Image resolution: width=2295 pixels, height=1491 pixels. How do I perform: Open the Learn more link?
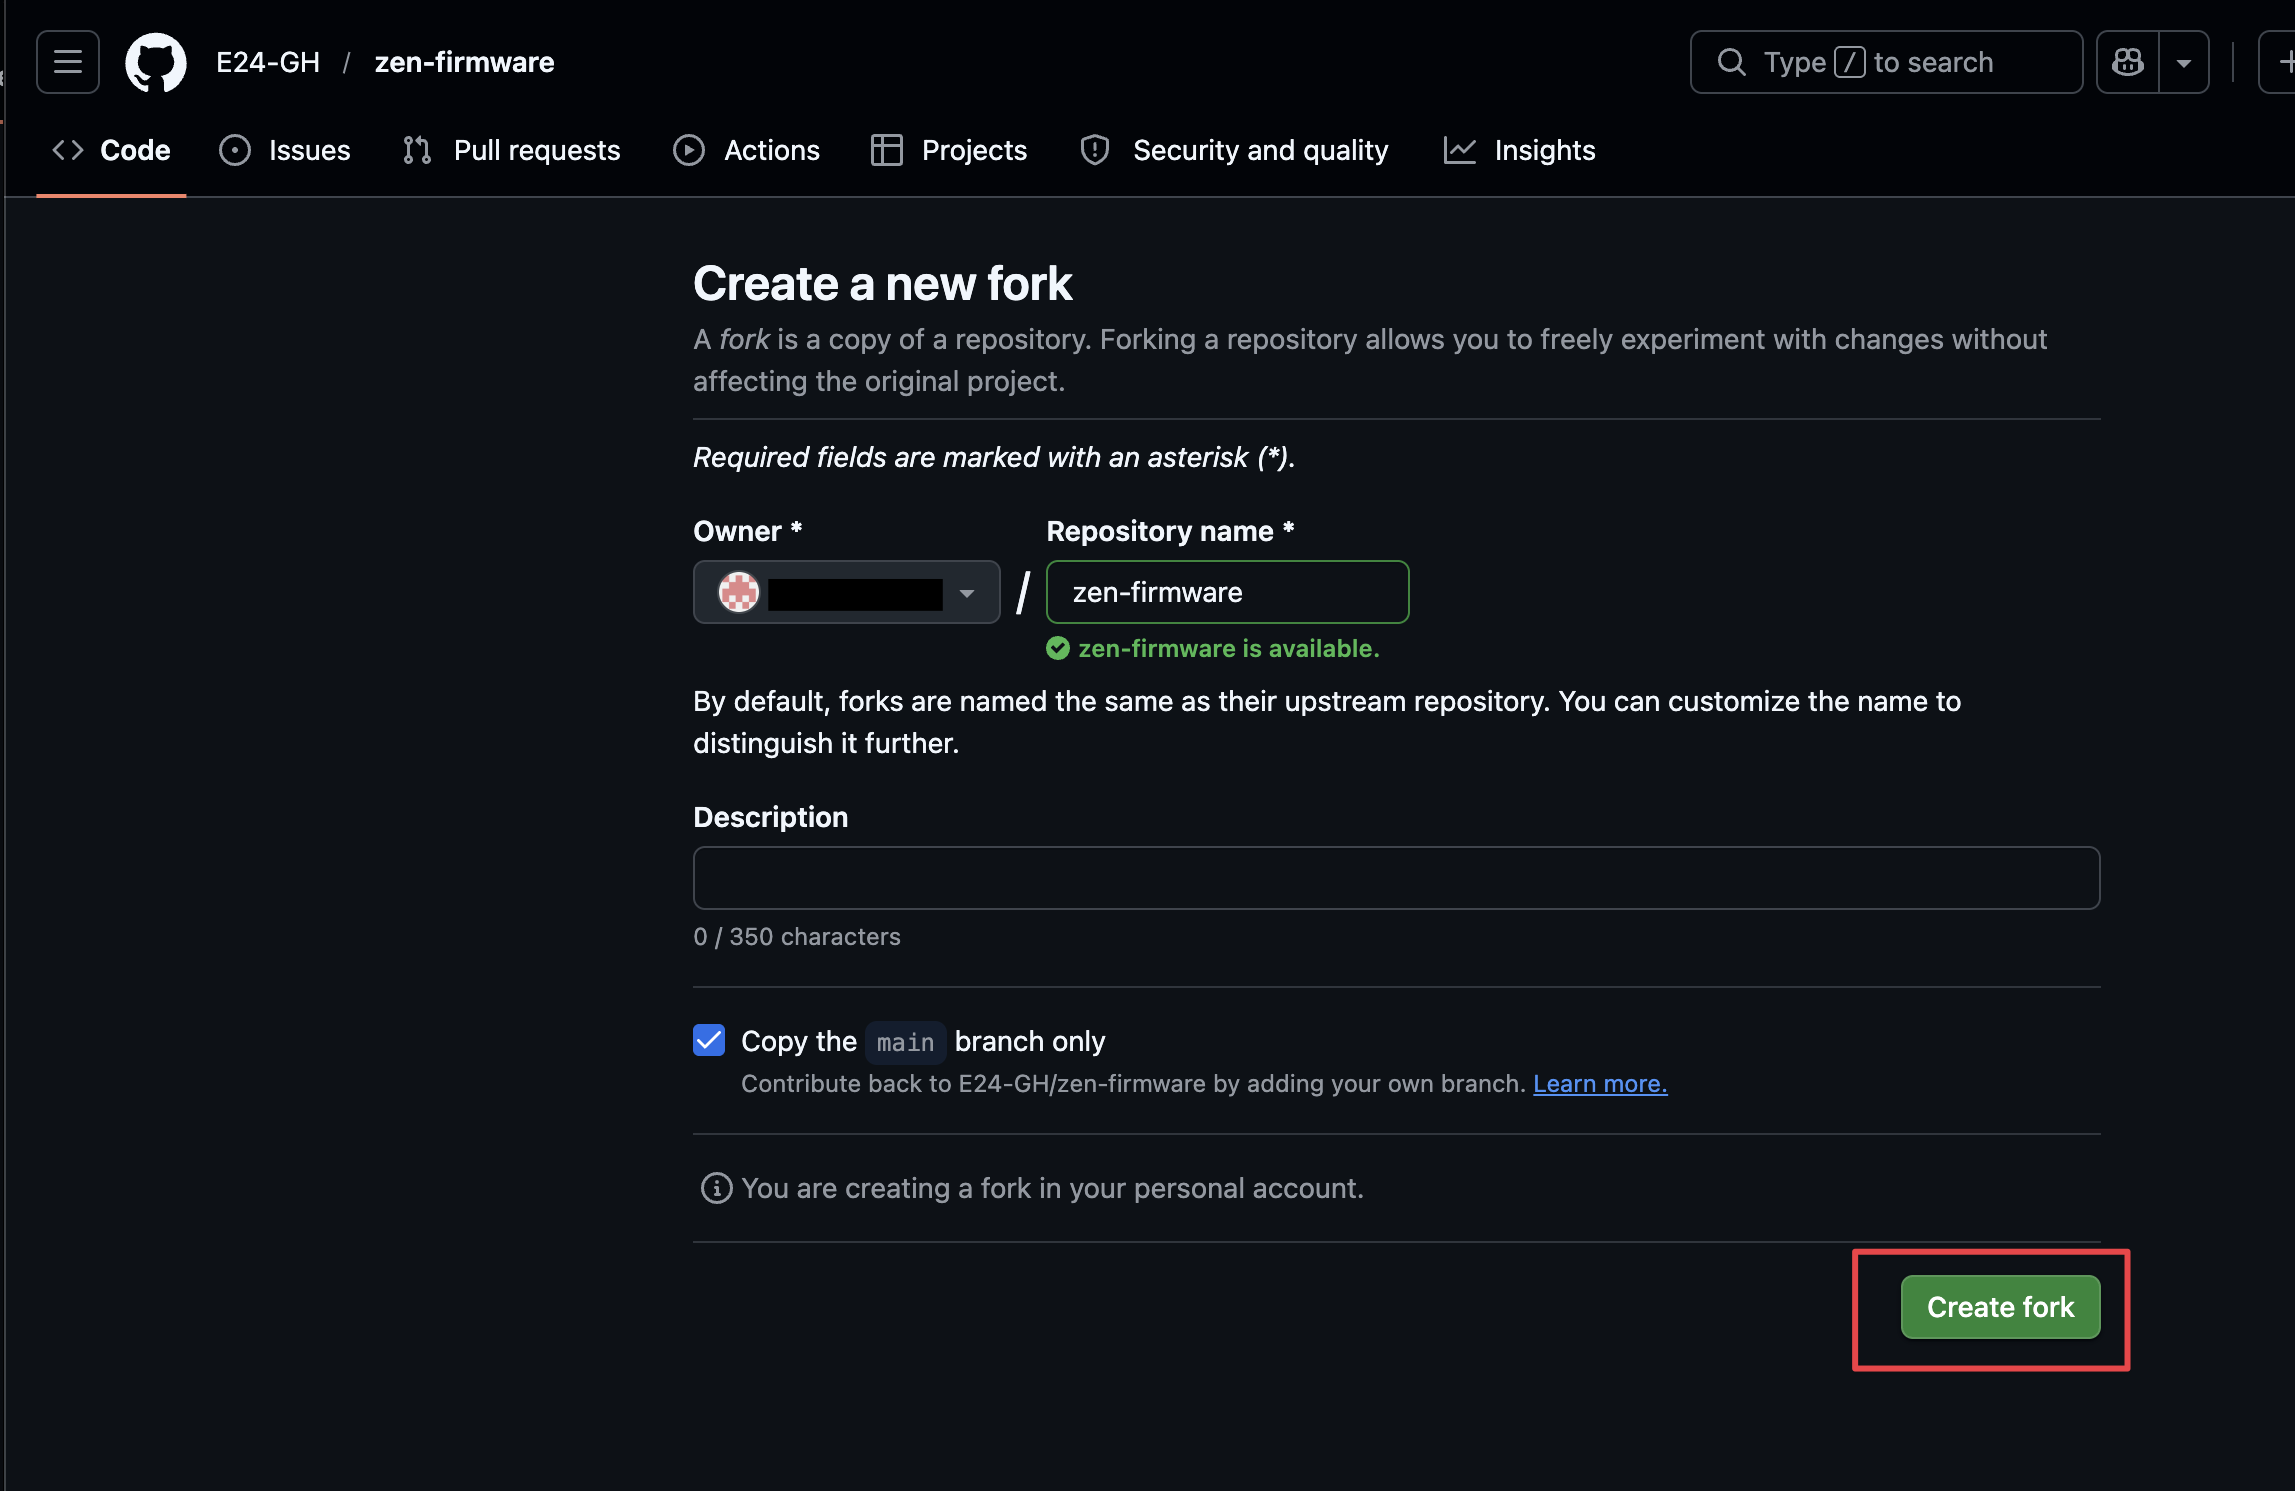(x=1600, y=1084)
